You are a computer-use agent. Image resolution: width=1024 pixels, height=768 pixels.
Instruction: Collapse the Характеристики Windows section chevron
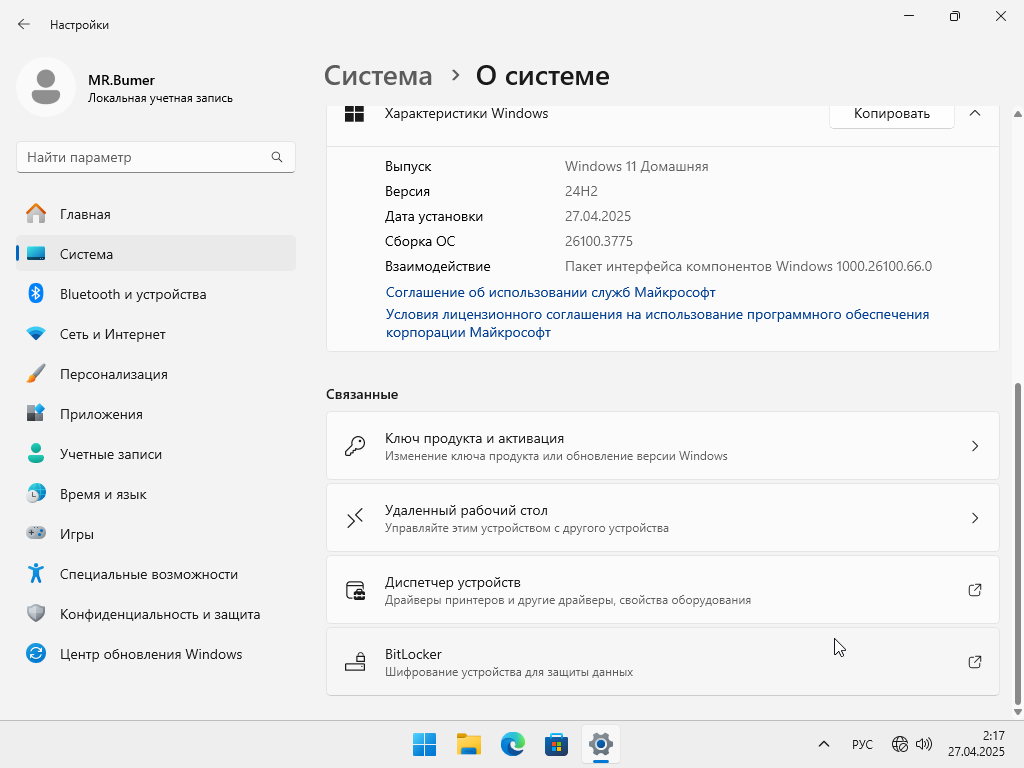pyautogui.click(x=975, y=114)
